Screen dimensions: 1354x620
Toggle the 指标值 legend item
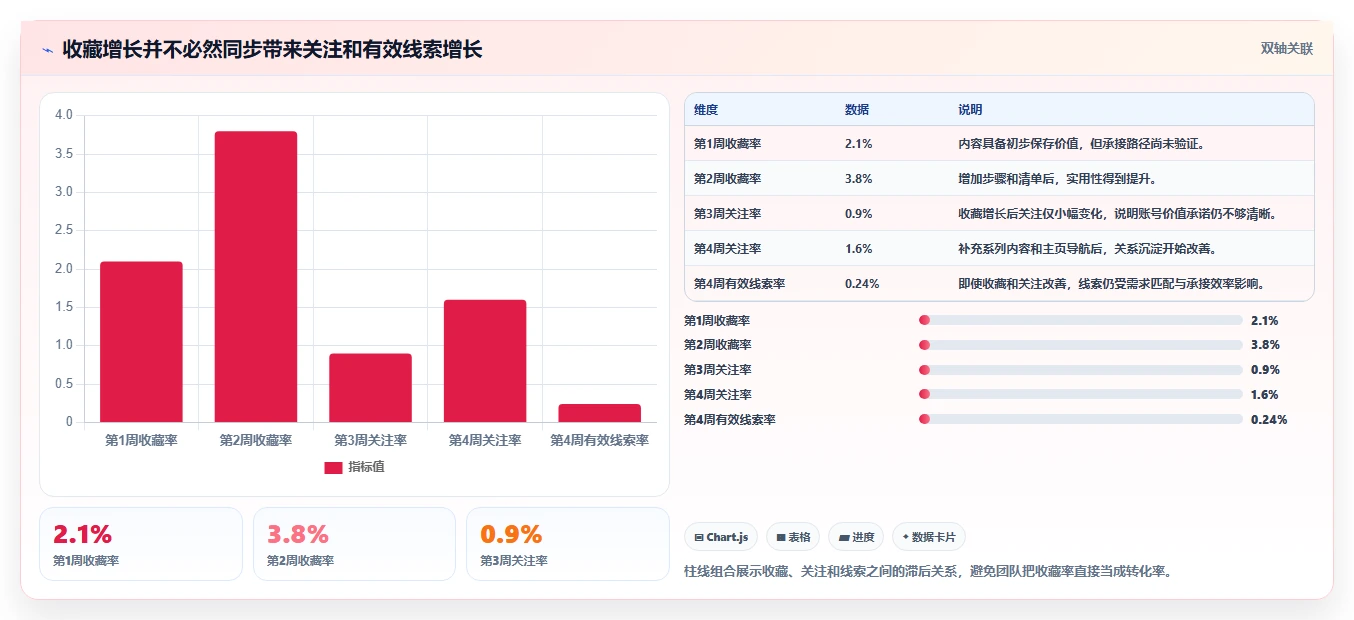354,467
